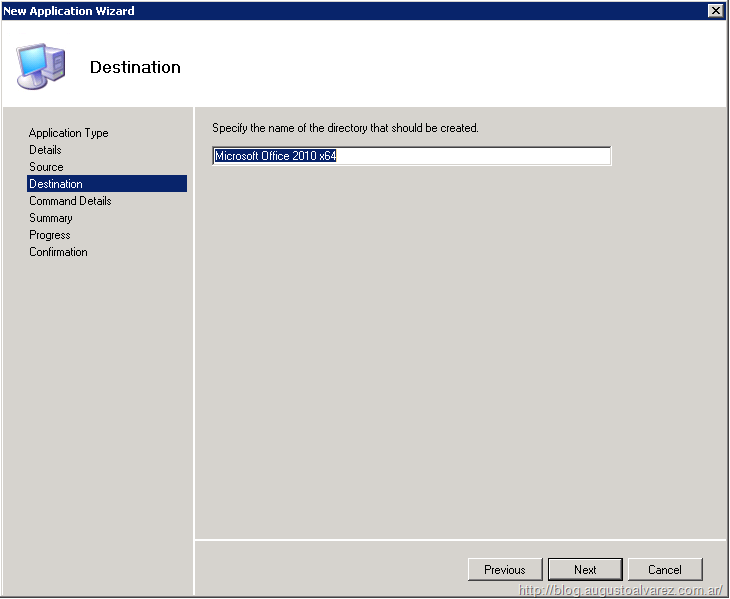Select the Summary step in sidebar
This screenshot has height=599, width=730.
pyautogui.click(x=51, y=218)
